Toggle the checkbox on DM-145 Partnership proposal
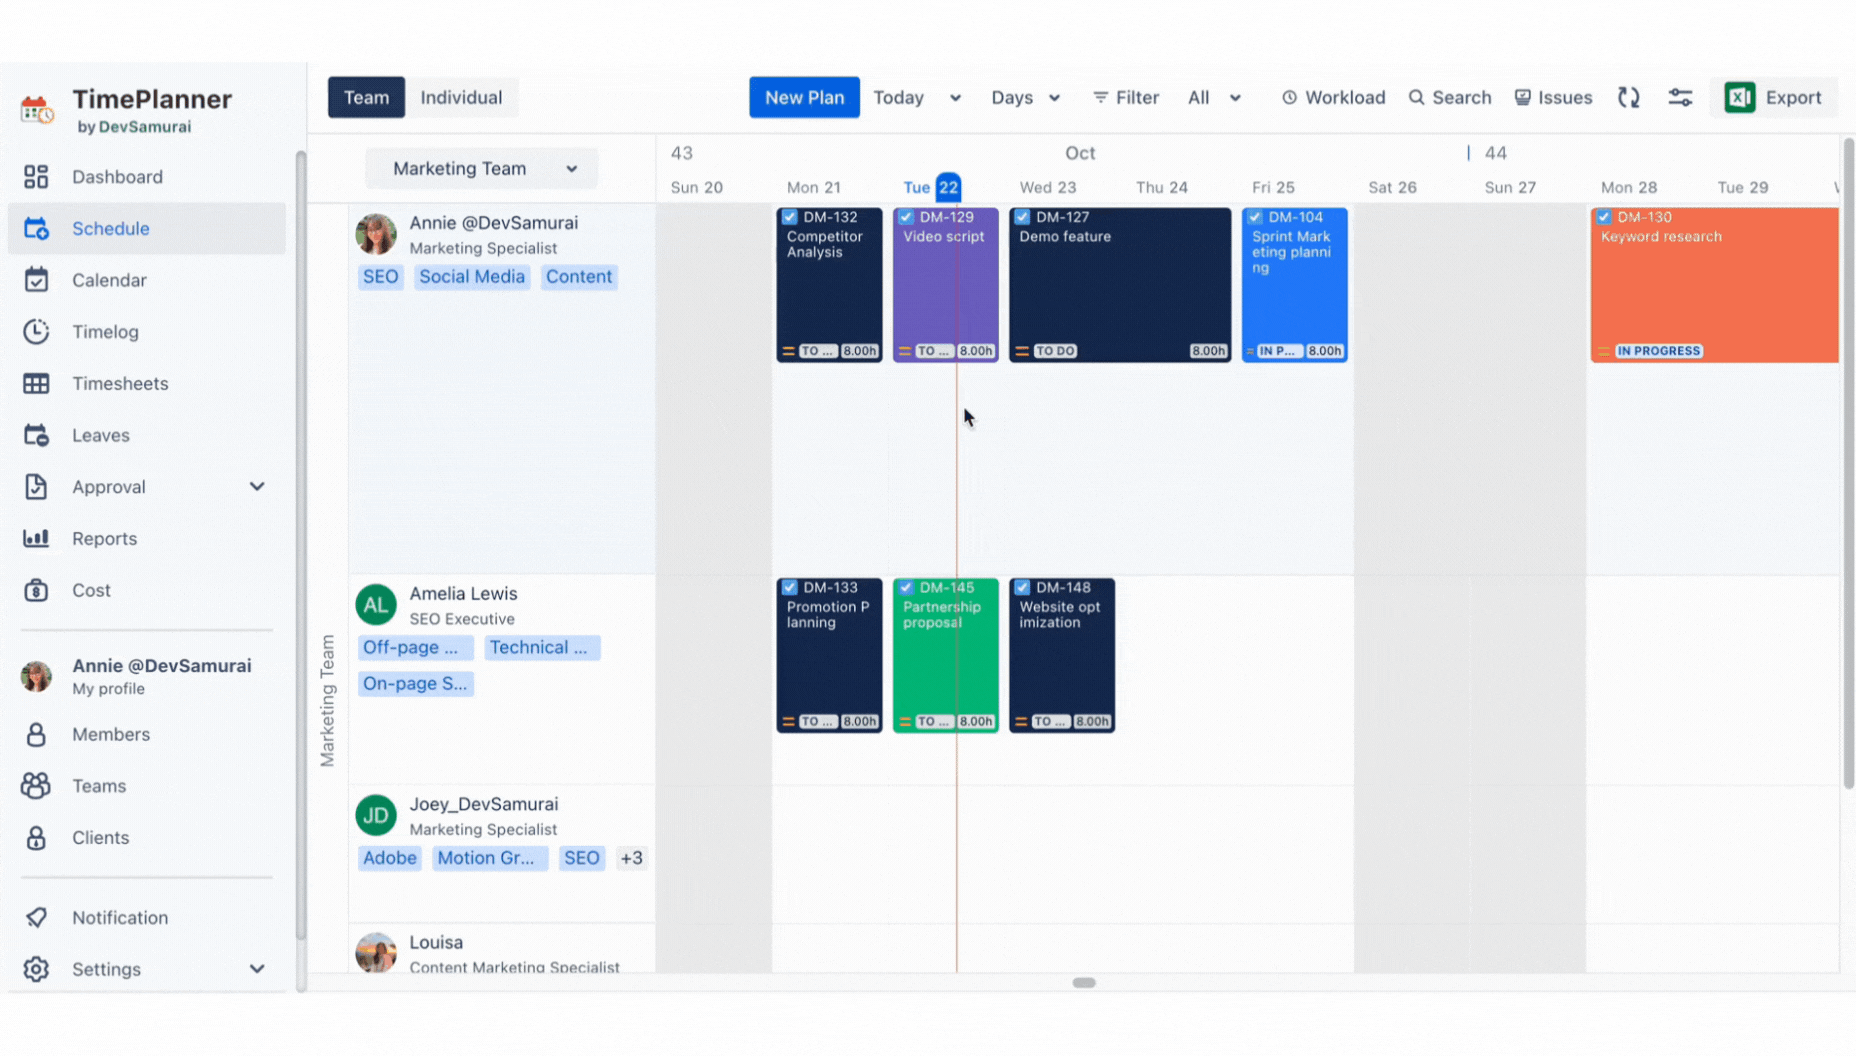1856x1056 pixels. coord(906,587)
